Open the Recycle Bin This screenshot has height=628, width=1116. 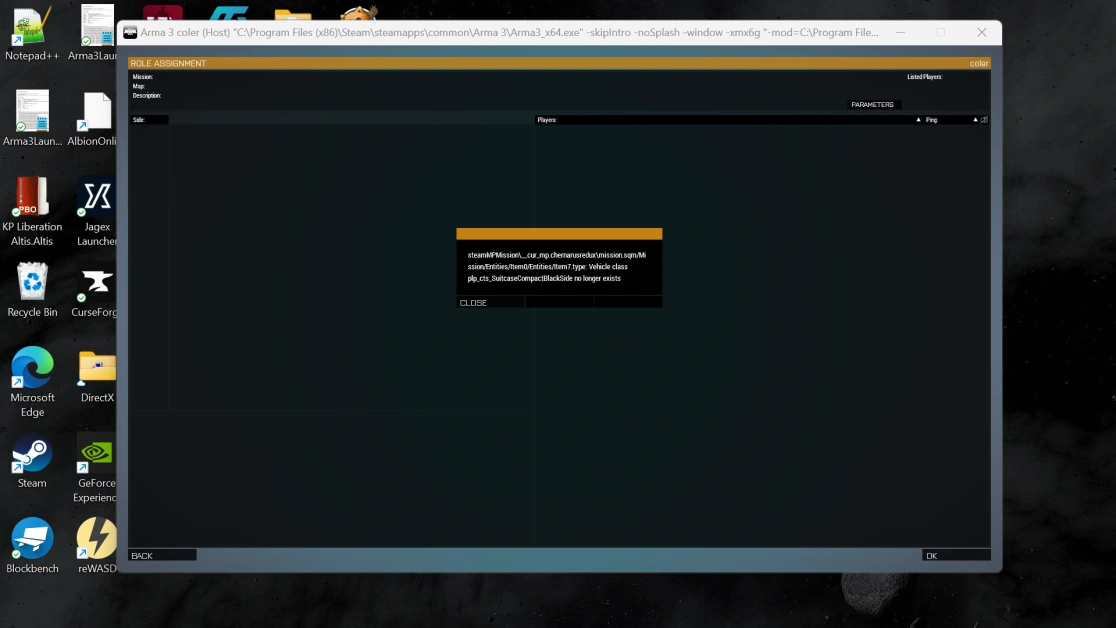pyautogui.click(x=32, y=290)
